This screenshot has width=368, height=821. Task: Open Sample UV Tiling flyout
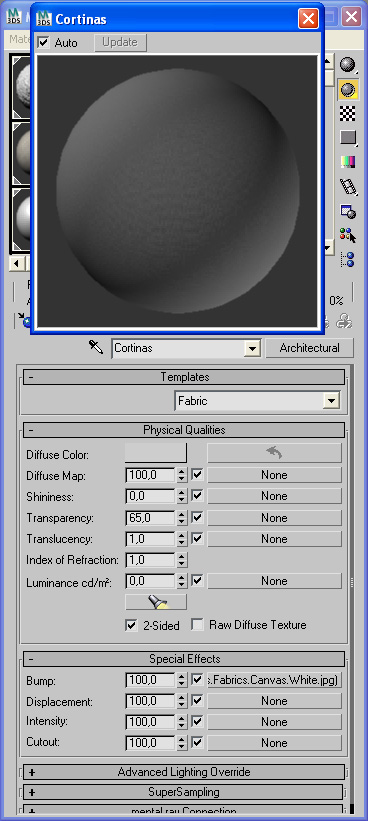348,138
